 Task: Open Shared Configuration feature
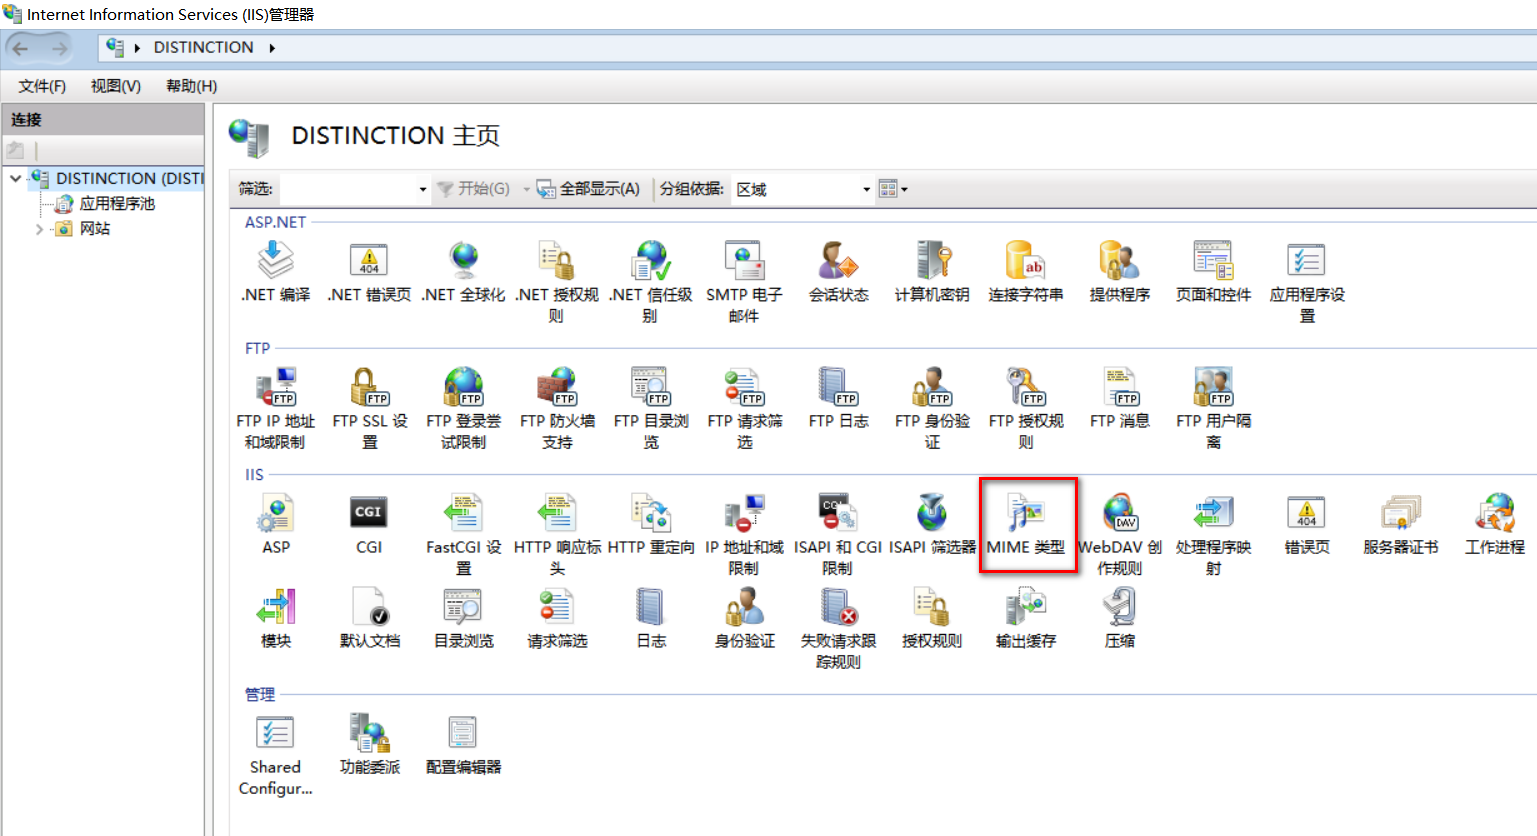pyautogui.click(x=276, y=754)
